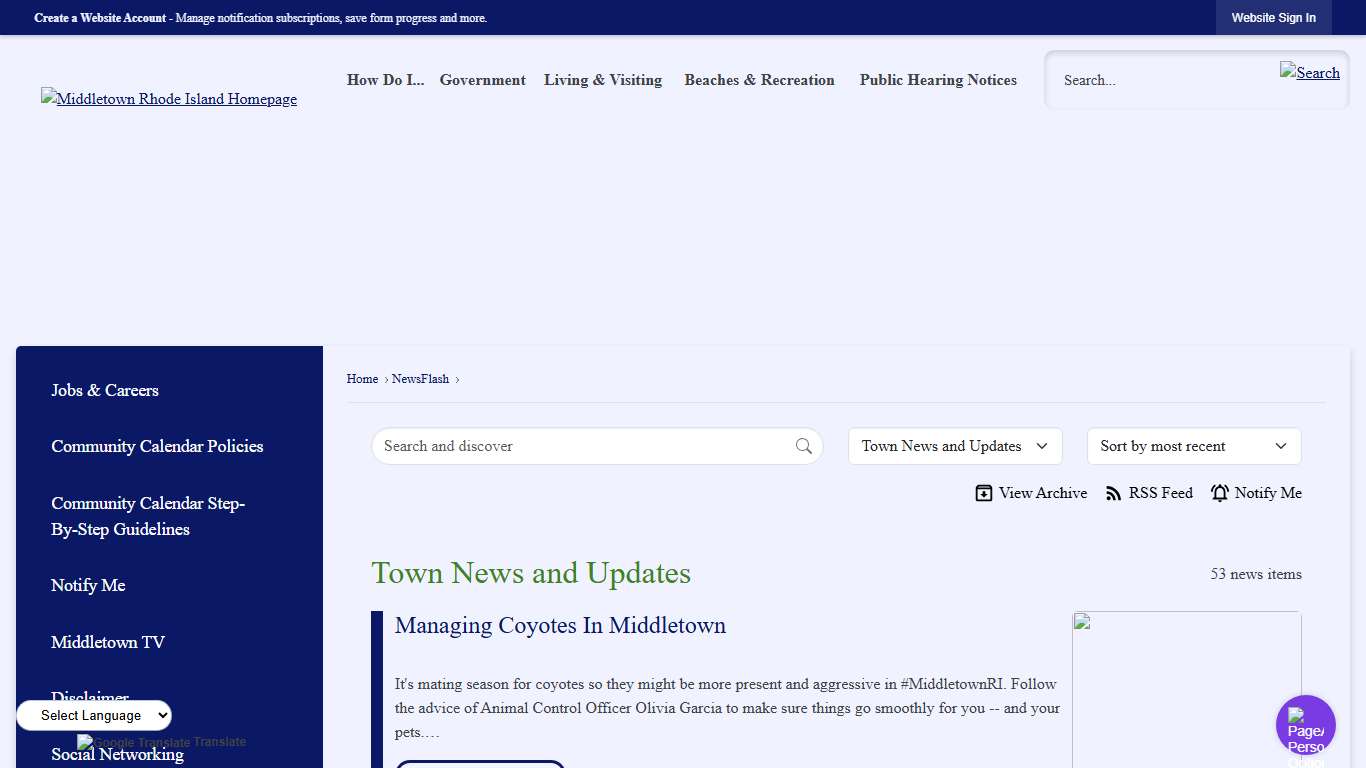Open the Managing Coyotes In Middletown article
This screenshot has width=1366, height=768.
pos(560,625)
